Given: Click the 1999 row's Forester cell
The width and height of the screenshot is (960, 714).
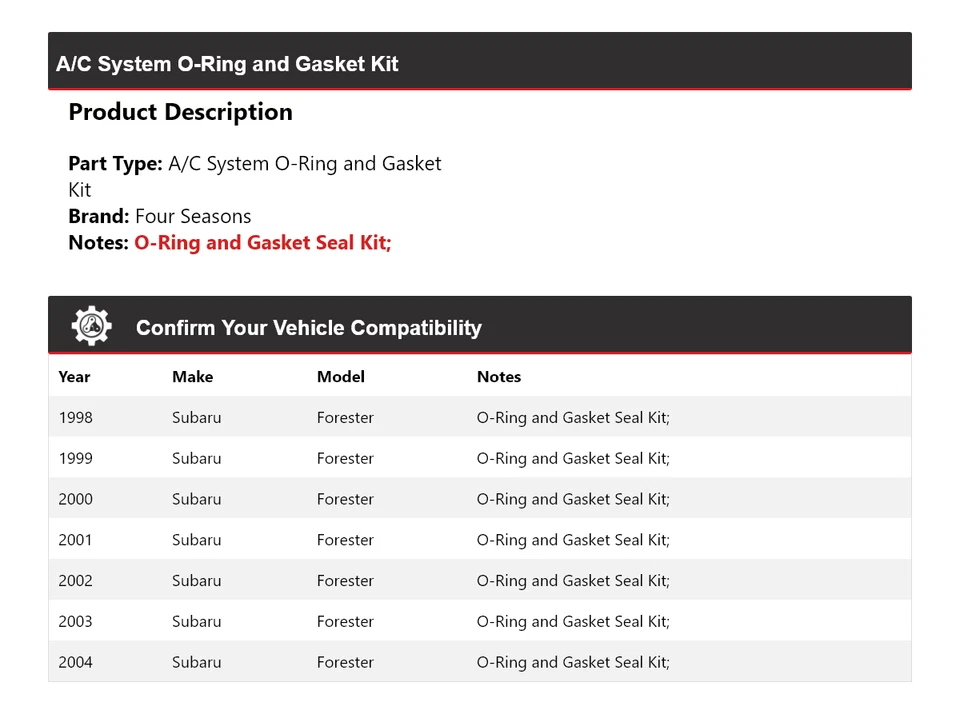Looking at the screenshot, I should click(345, 459).
